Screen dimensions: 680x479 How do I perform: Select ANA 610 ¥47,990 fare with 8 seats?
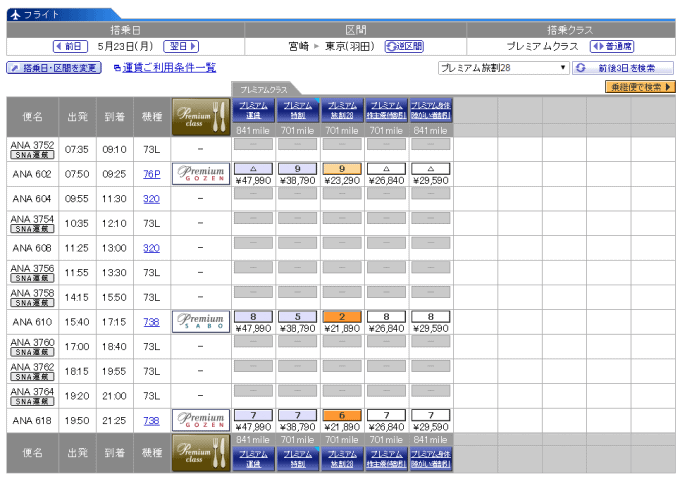[253, 316]
